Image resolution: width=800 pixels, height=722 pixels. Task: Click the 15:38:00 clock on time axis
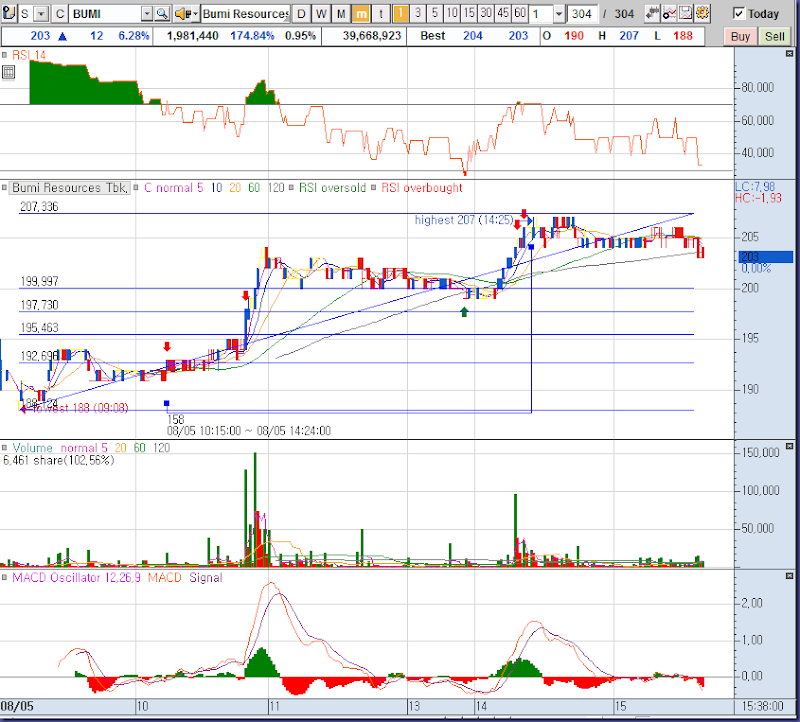763,706
